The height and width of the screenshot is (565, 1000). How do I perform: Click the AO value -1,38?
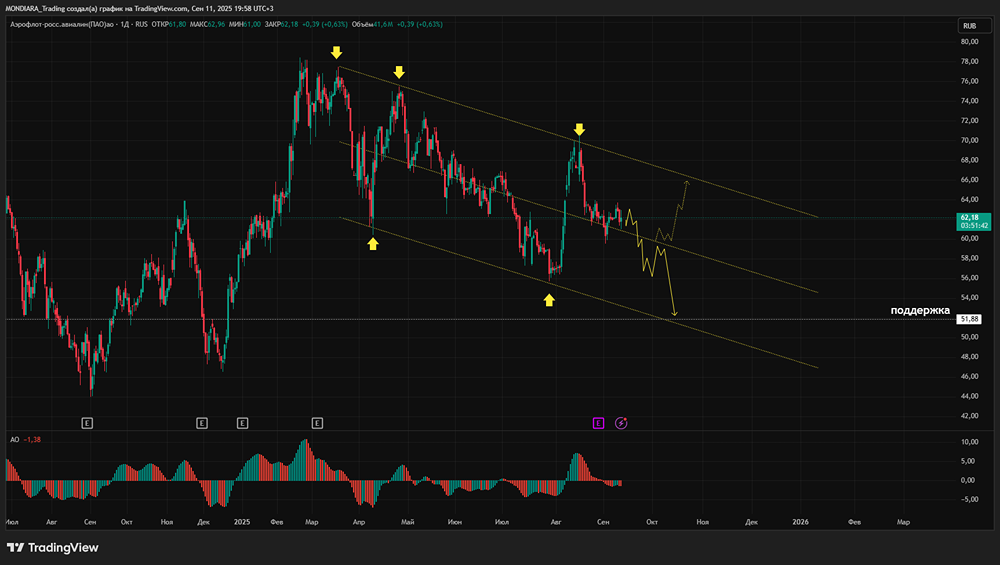click(32, 439)
